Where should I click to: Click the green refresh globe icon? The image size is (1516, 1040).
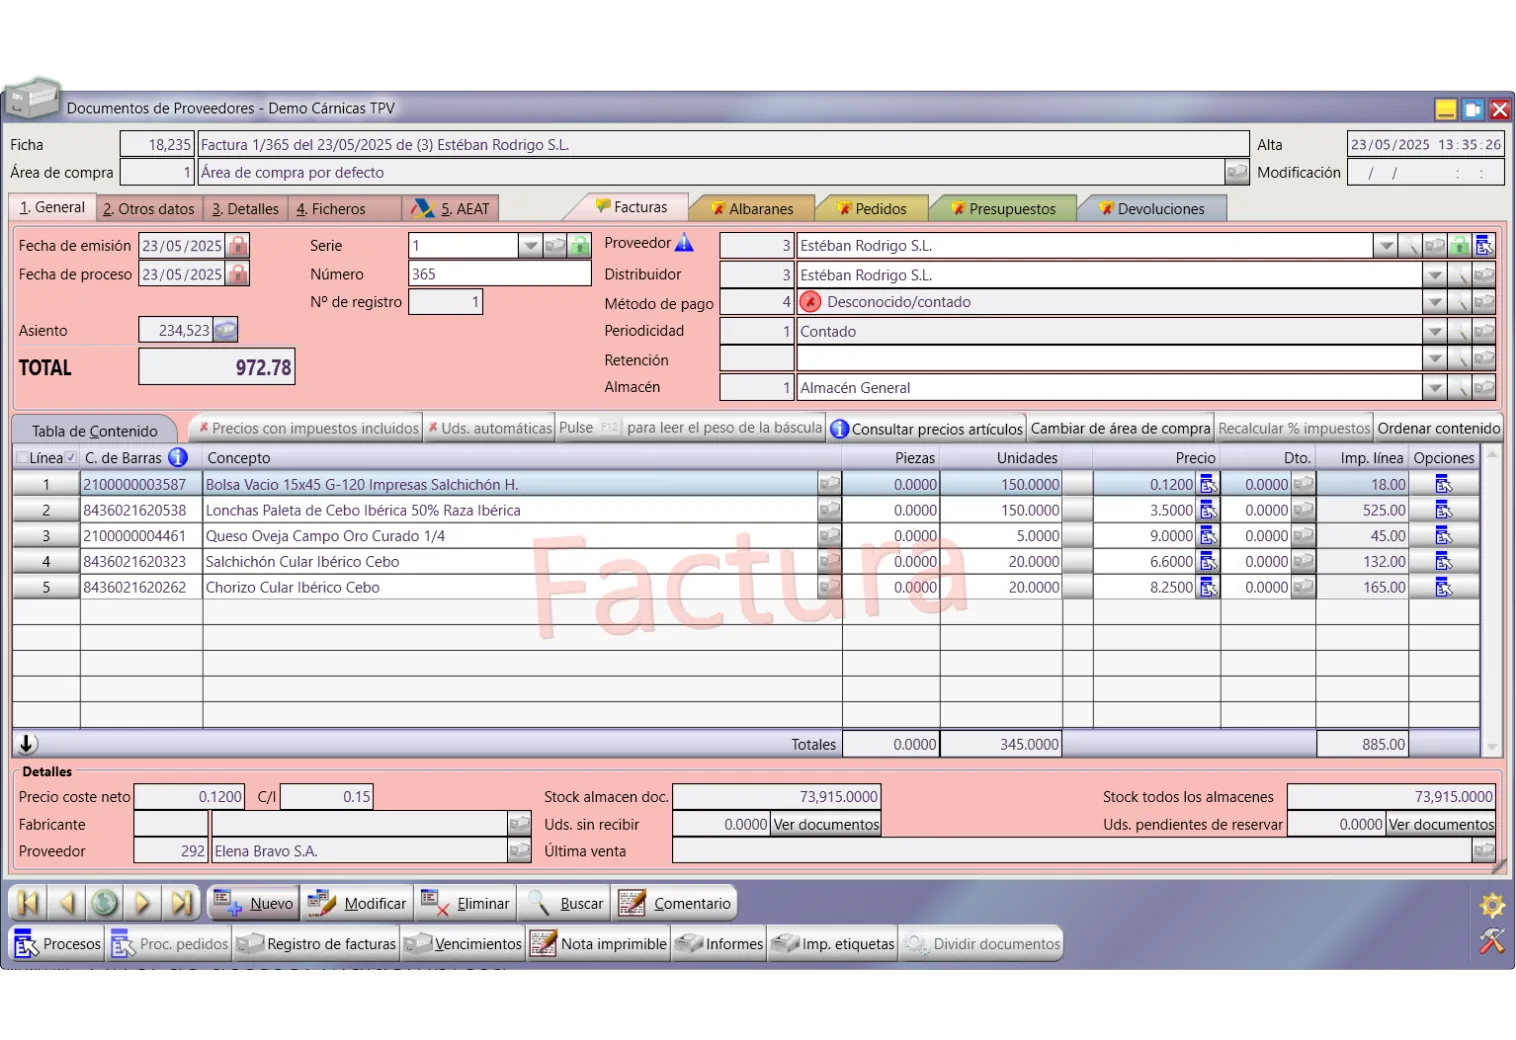pyautogui.click(x=104, y=903)
